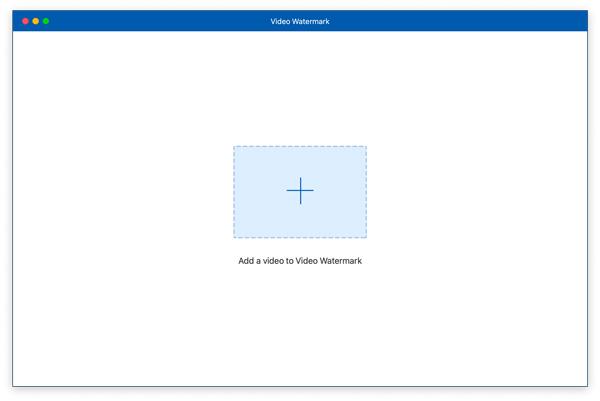Click the 'Video Watermark' window title

300,21
